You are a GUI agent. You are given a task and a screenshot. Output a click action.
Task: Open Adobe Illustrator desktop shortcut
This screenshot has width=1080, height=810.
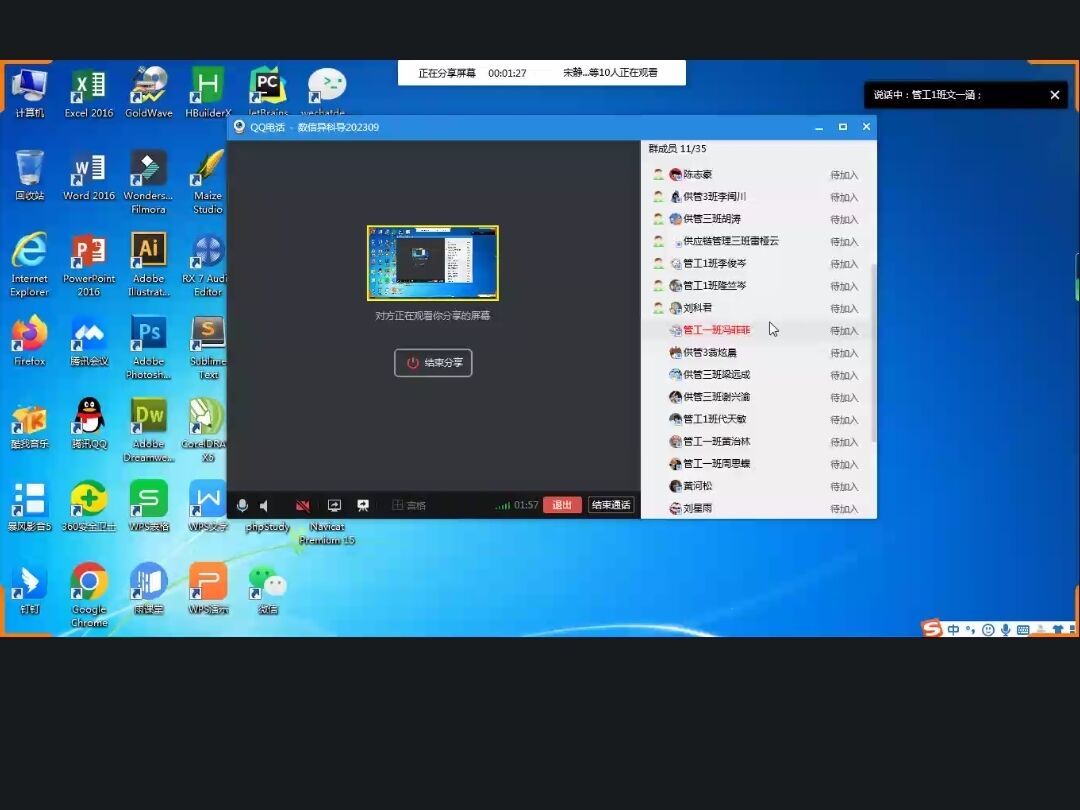[148, 251]
